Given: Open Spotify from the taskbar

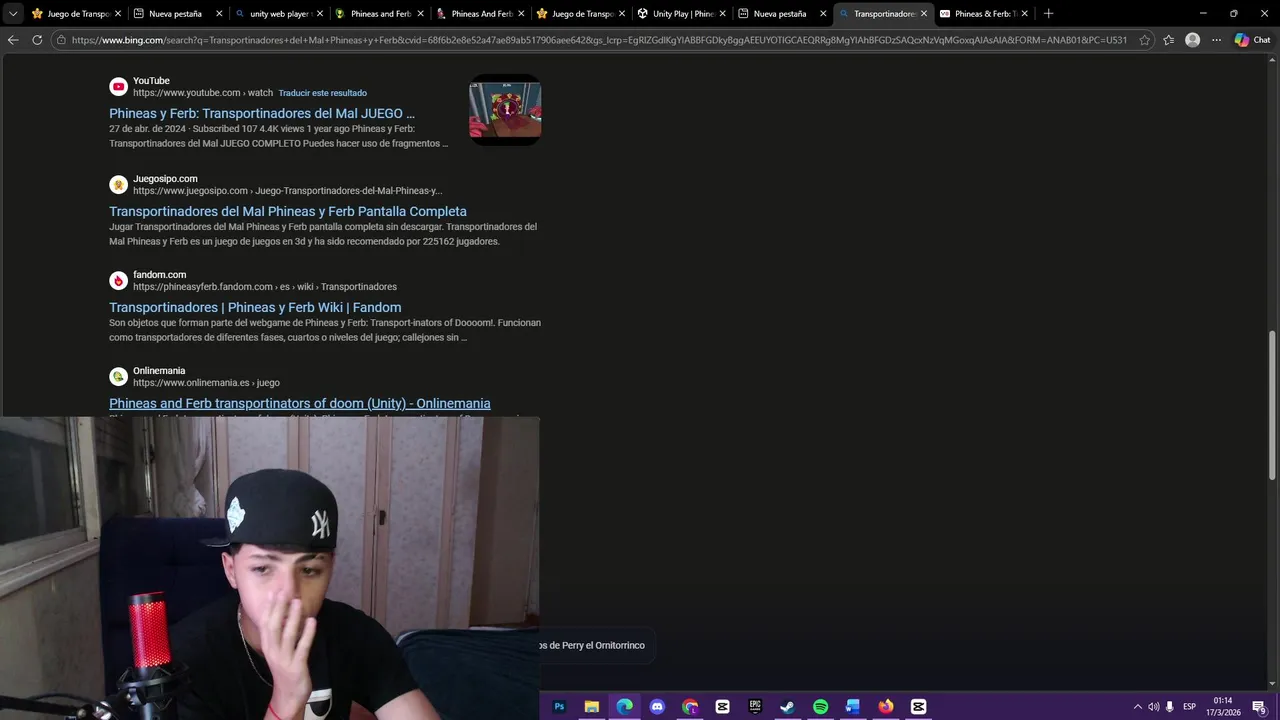Looking at the screenshot, I should point(821,707).
